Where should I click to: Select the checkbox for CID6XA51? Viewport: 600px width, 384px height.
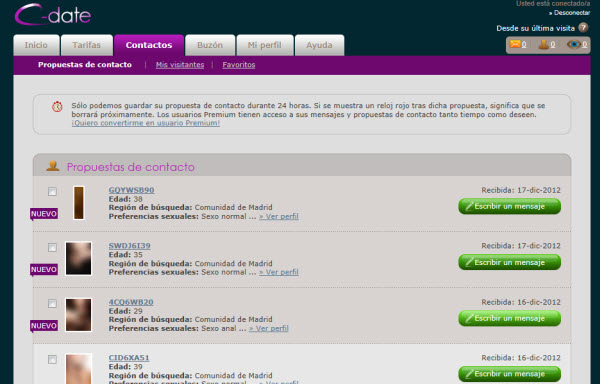point(52,360)
